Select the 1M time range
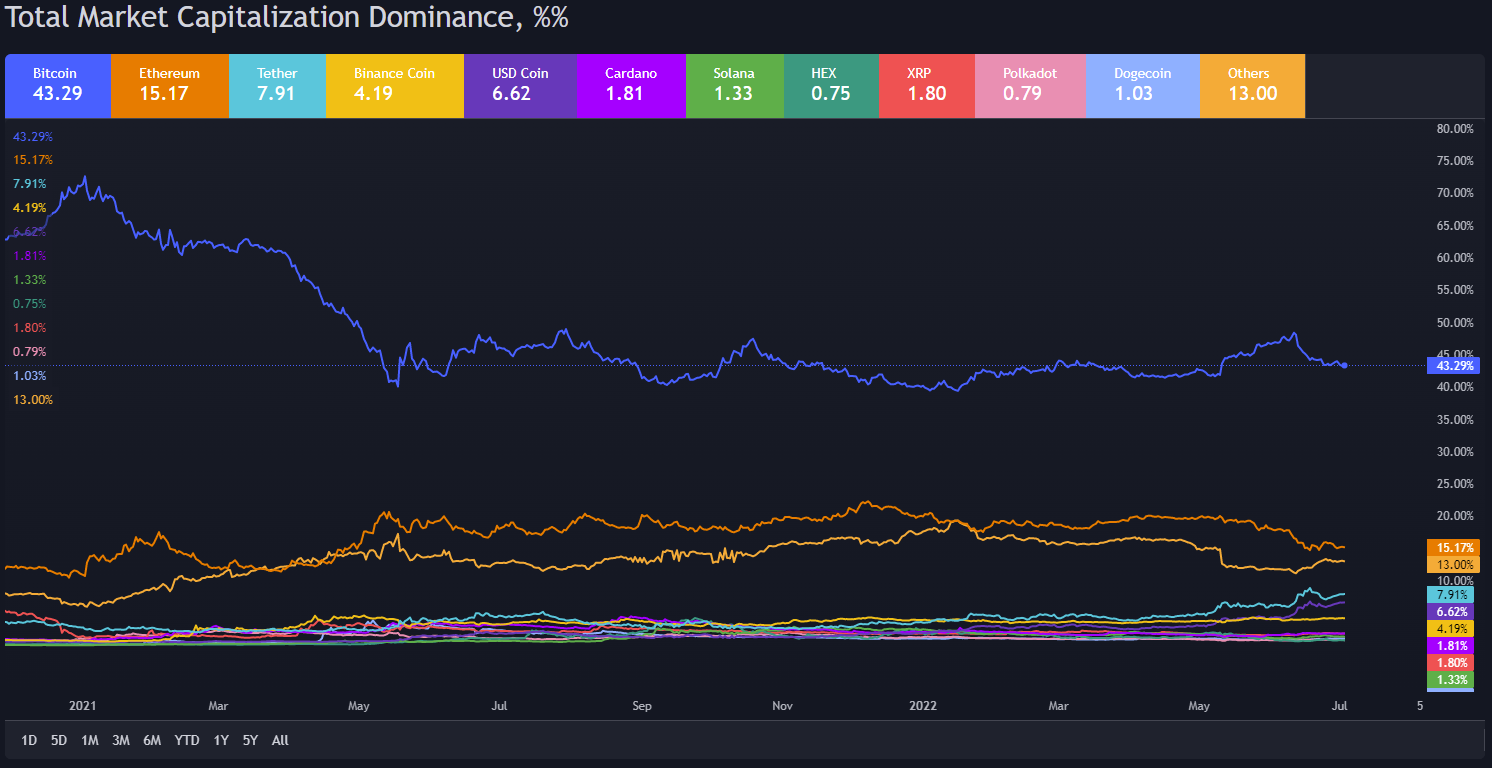The image size is (1492, 768). (90, 741)
